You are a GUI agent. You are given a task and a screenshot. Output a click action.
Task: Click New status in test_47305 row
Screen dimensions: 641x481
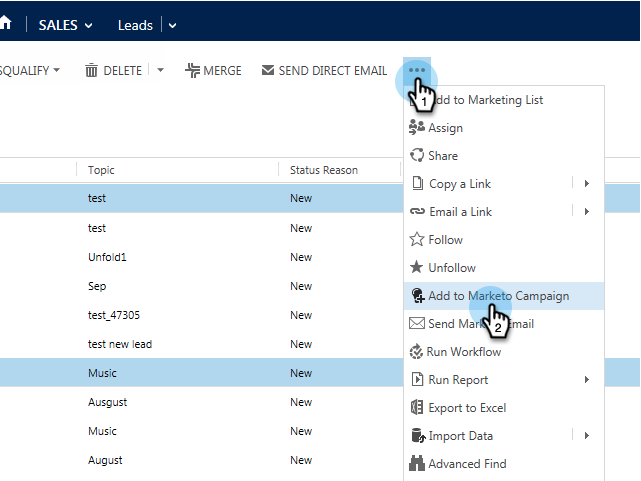(x=301, y=315)
